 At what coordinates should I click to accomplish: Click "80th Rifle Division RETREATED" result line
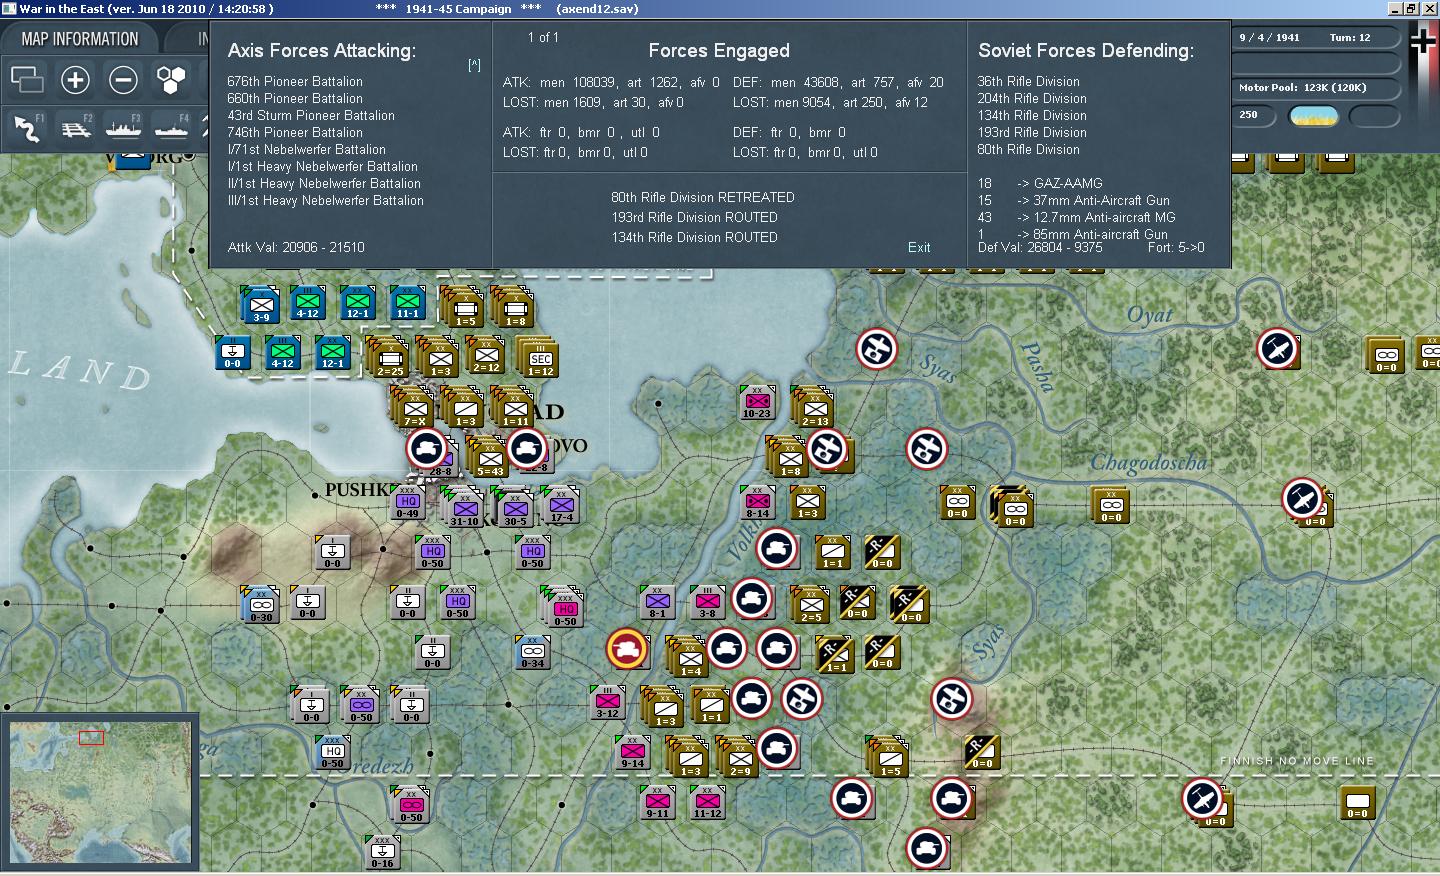703,197
